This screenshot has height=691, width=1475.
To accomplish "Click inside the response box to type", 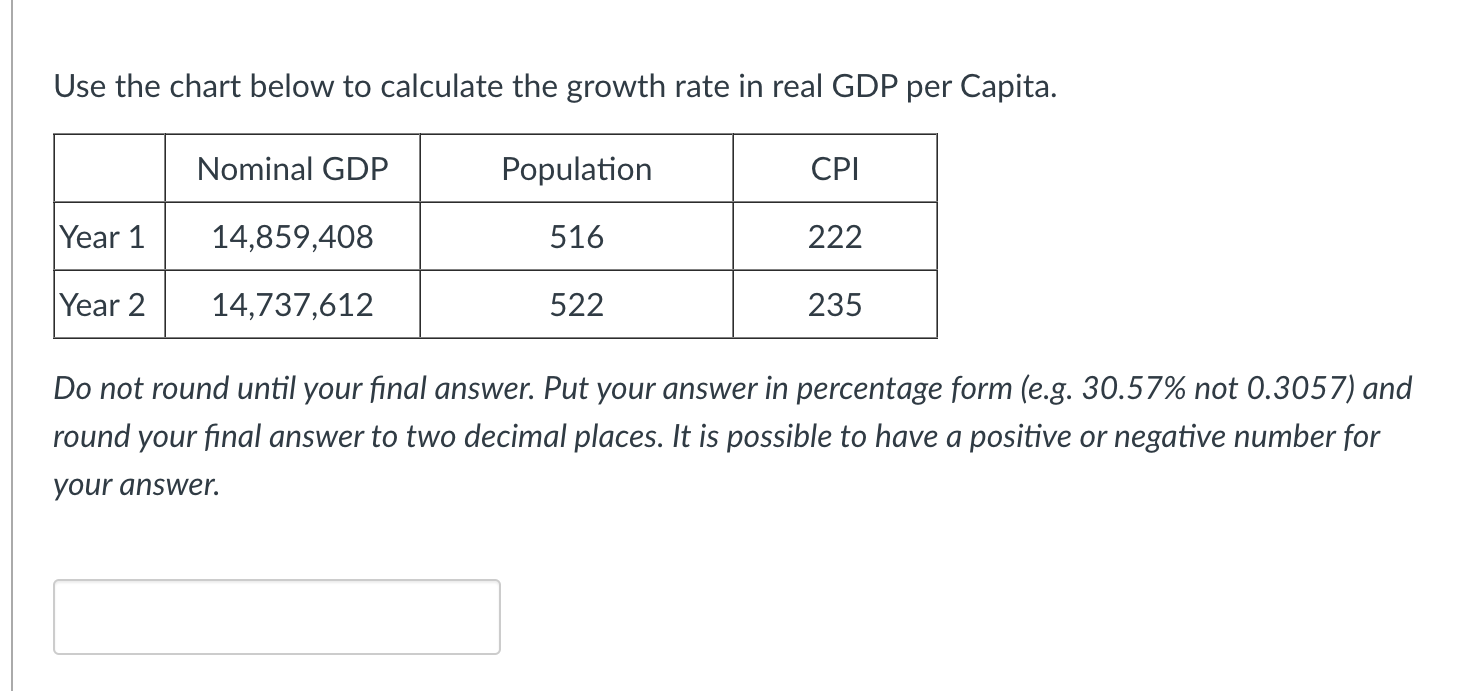I will 275,616.
